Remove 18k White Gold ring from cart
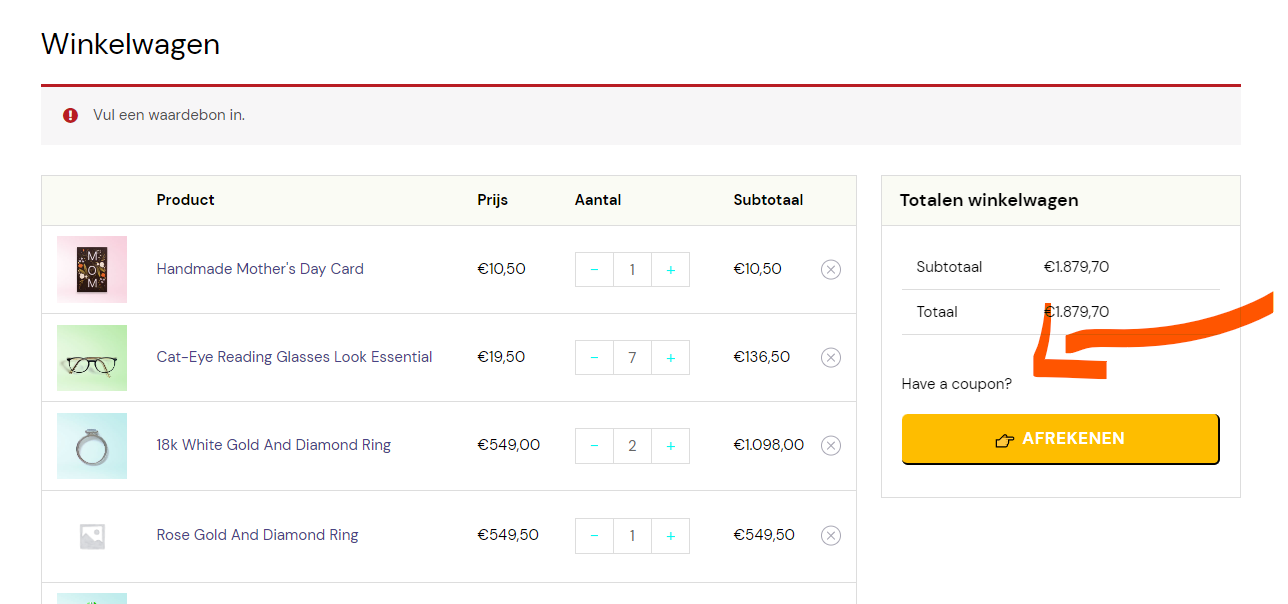 (x=831, y=445)
